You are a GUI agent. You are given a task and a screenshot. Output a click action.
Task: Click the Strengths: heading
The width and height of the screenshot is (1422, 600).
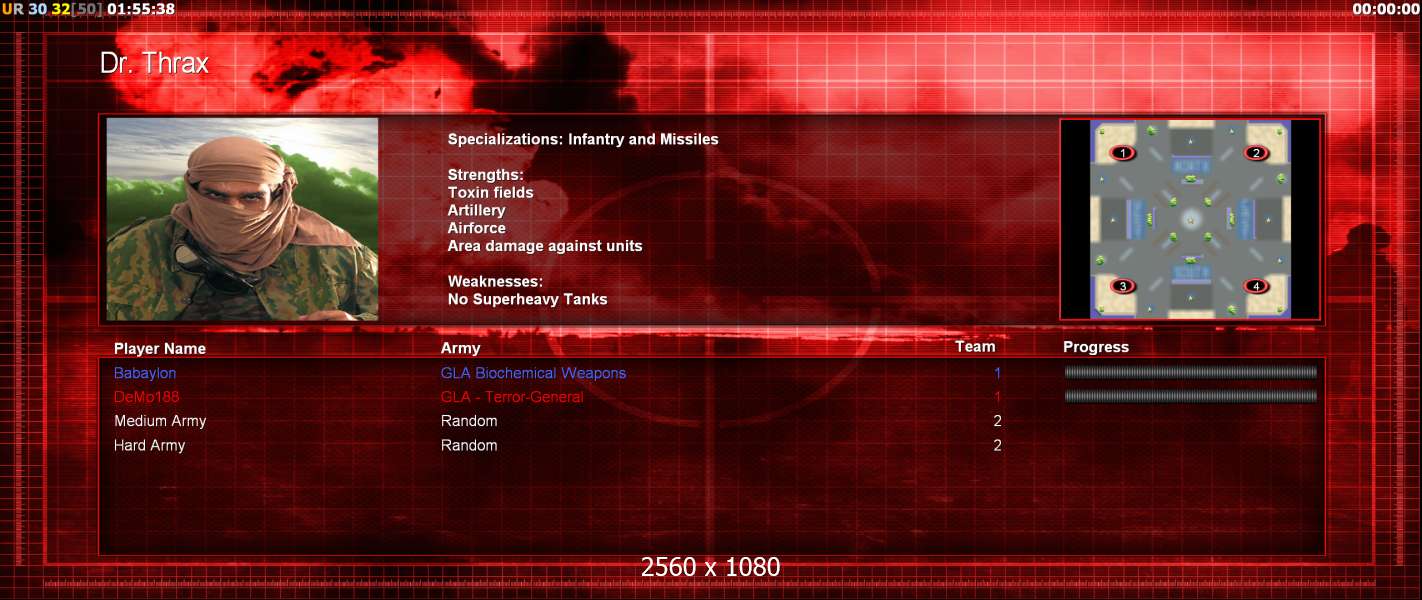click(x=486, y=175)
